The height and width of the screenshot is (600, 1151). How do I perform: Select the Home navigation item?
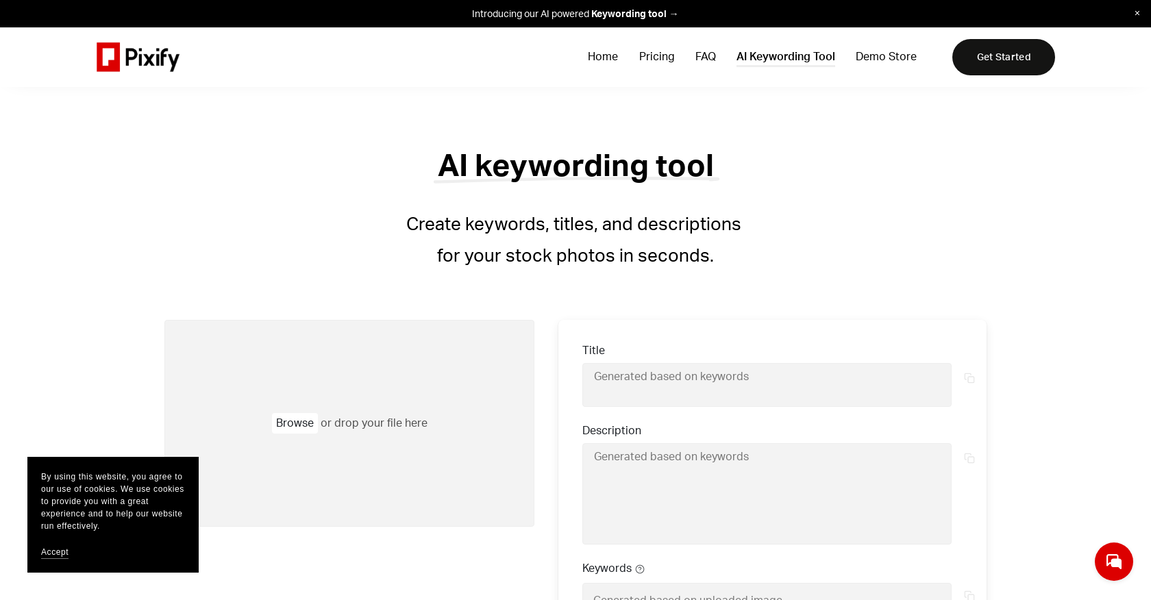(x=602, y=56)
